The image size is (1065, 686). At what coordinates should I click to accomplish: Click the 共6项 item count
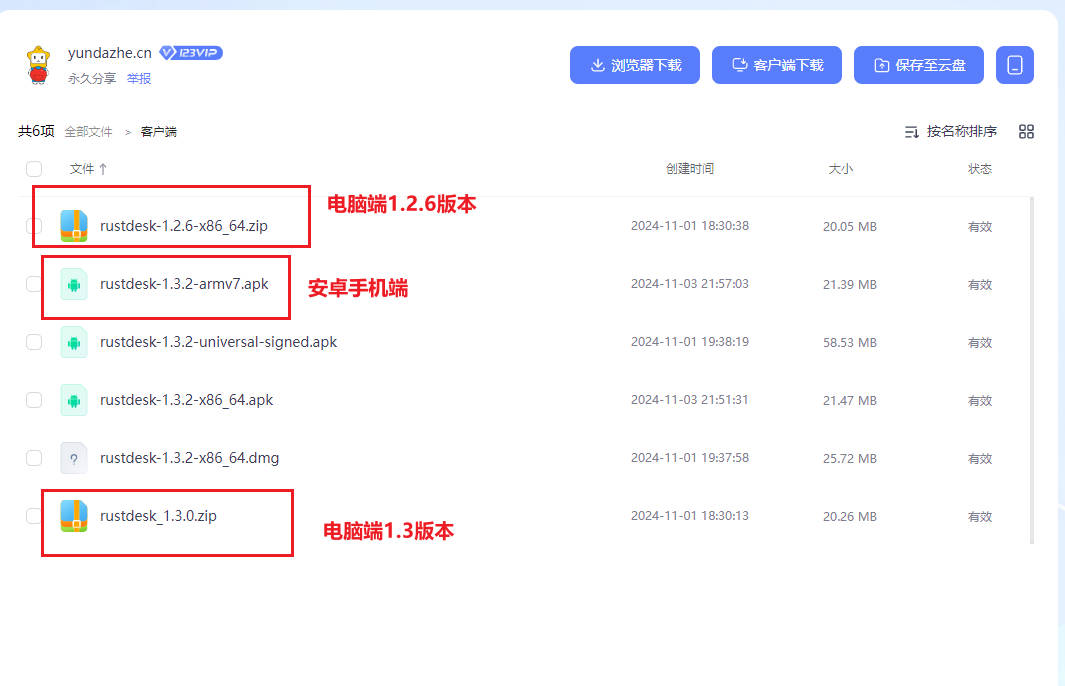tap(36, 132)
